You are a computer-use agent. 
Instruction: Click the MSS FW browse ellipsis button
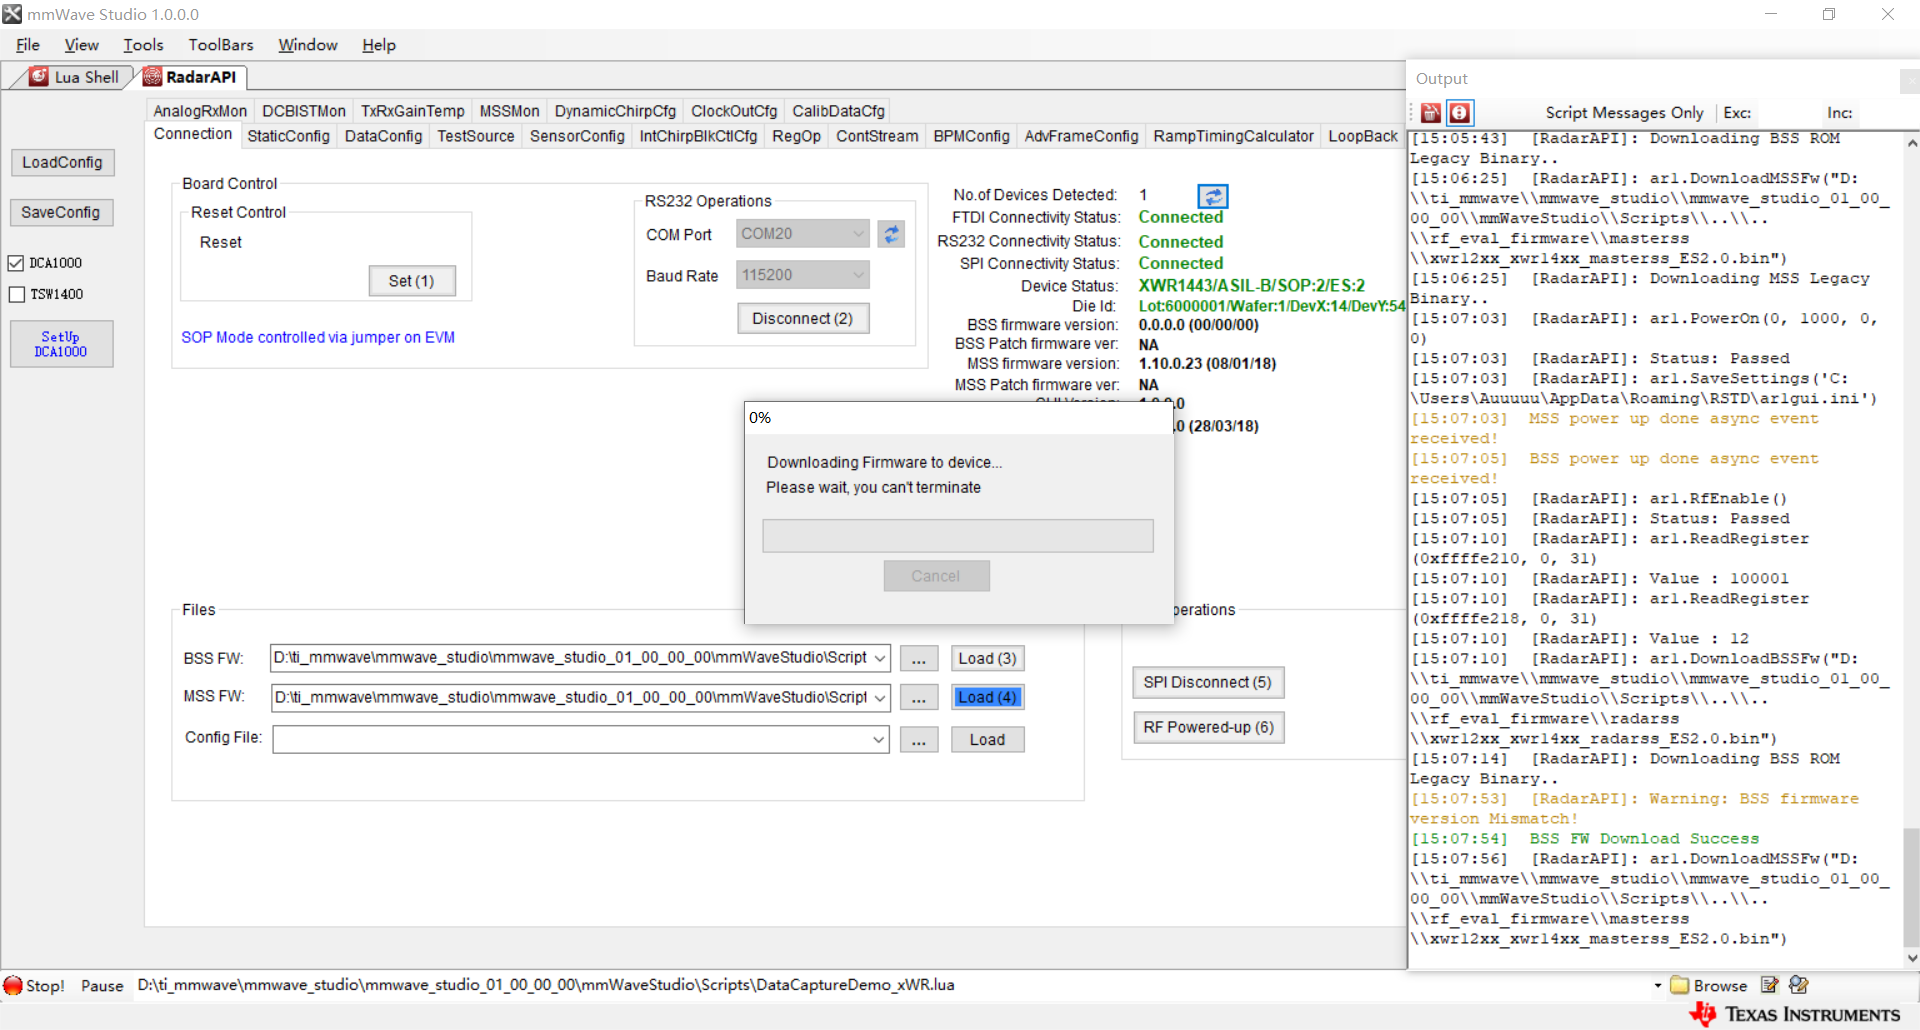coord(918,697)
